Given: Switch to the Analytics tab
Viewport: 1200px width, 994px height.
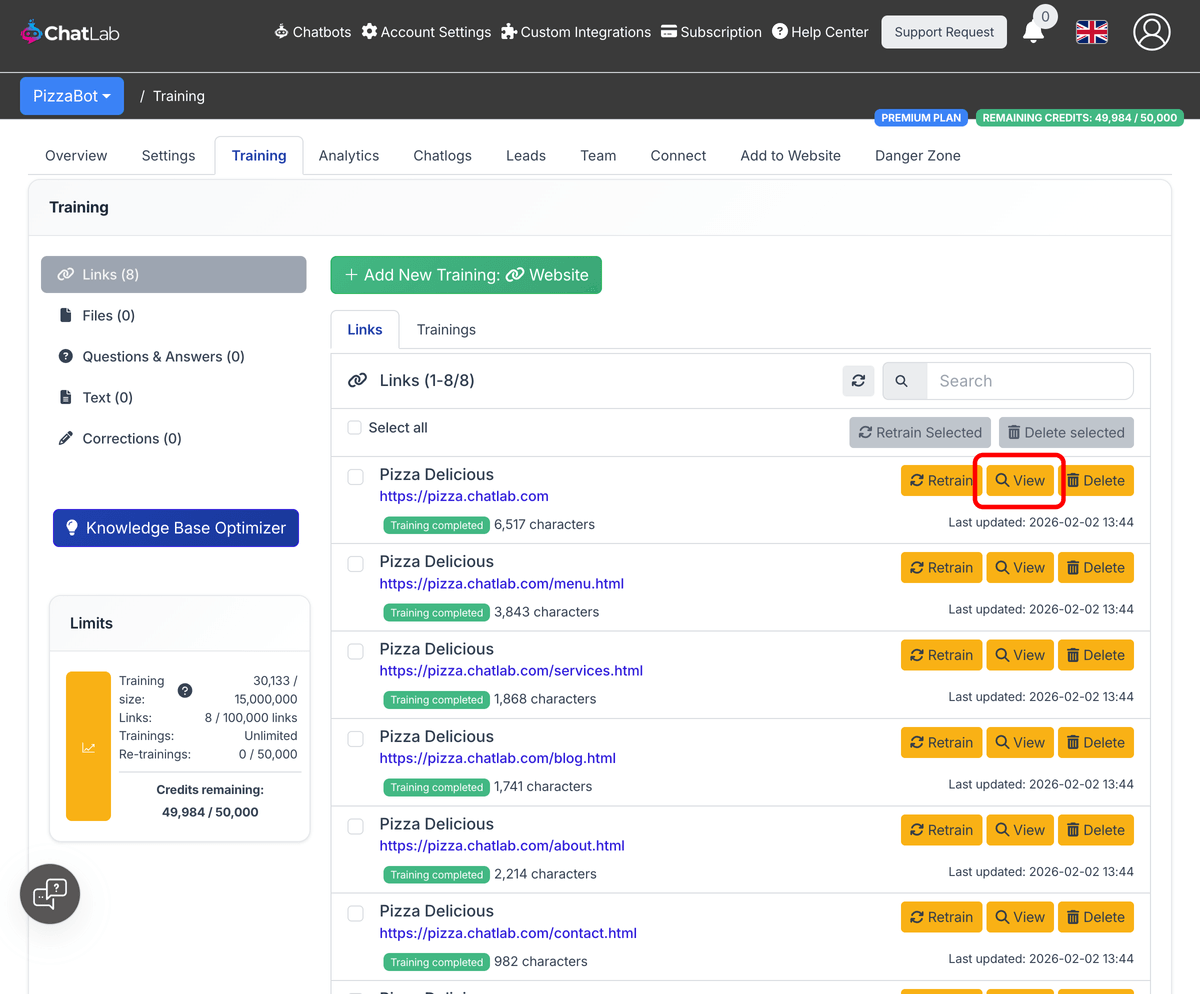Looking at the screenshot, I should point(348,155).
